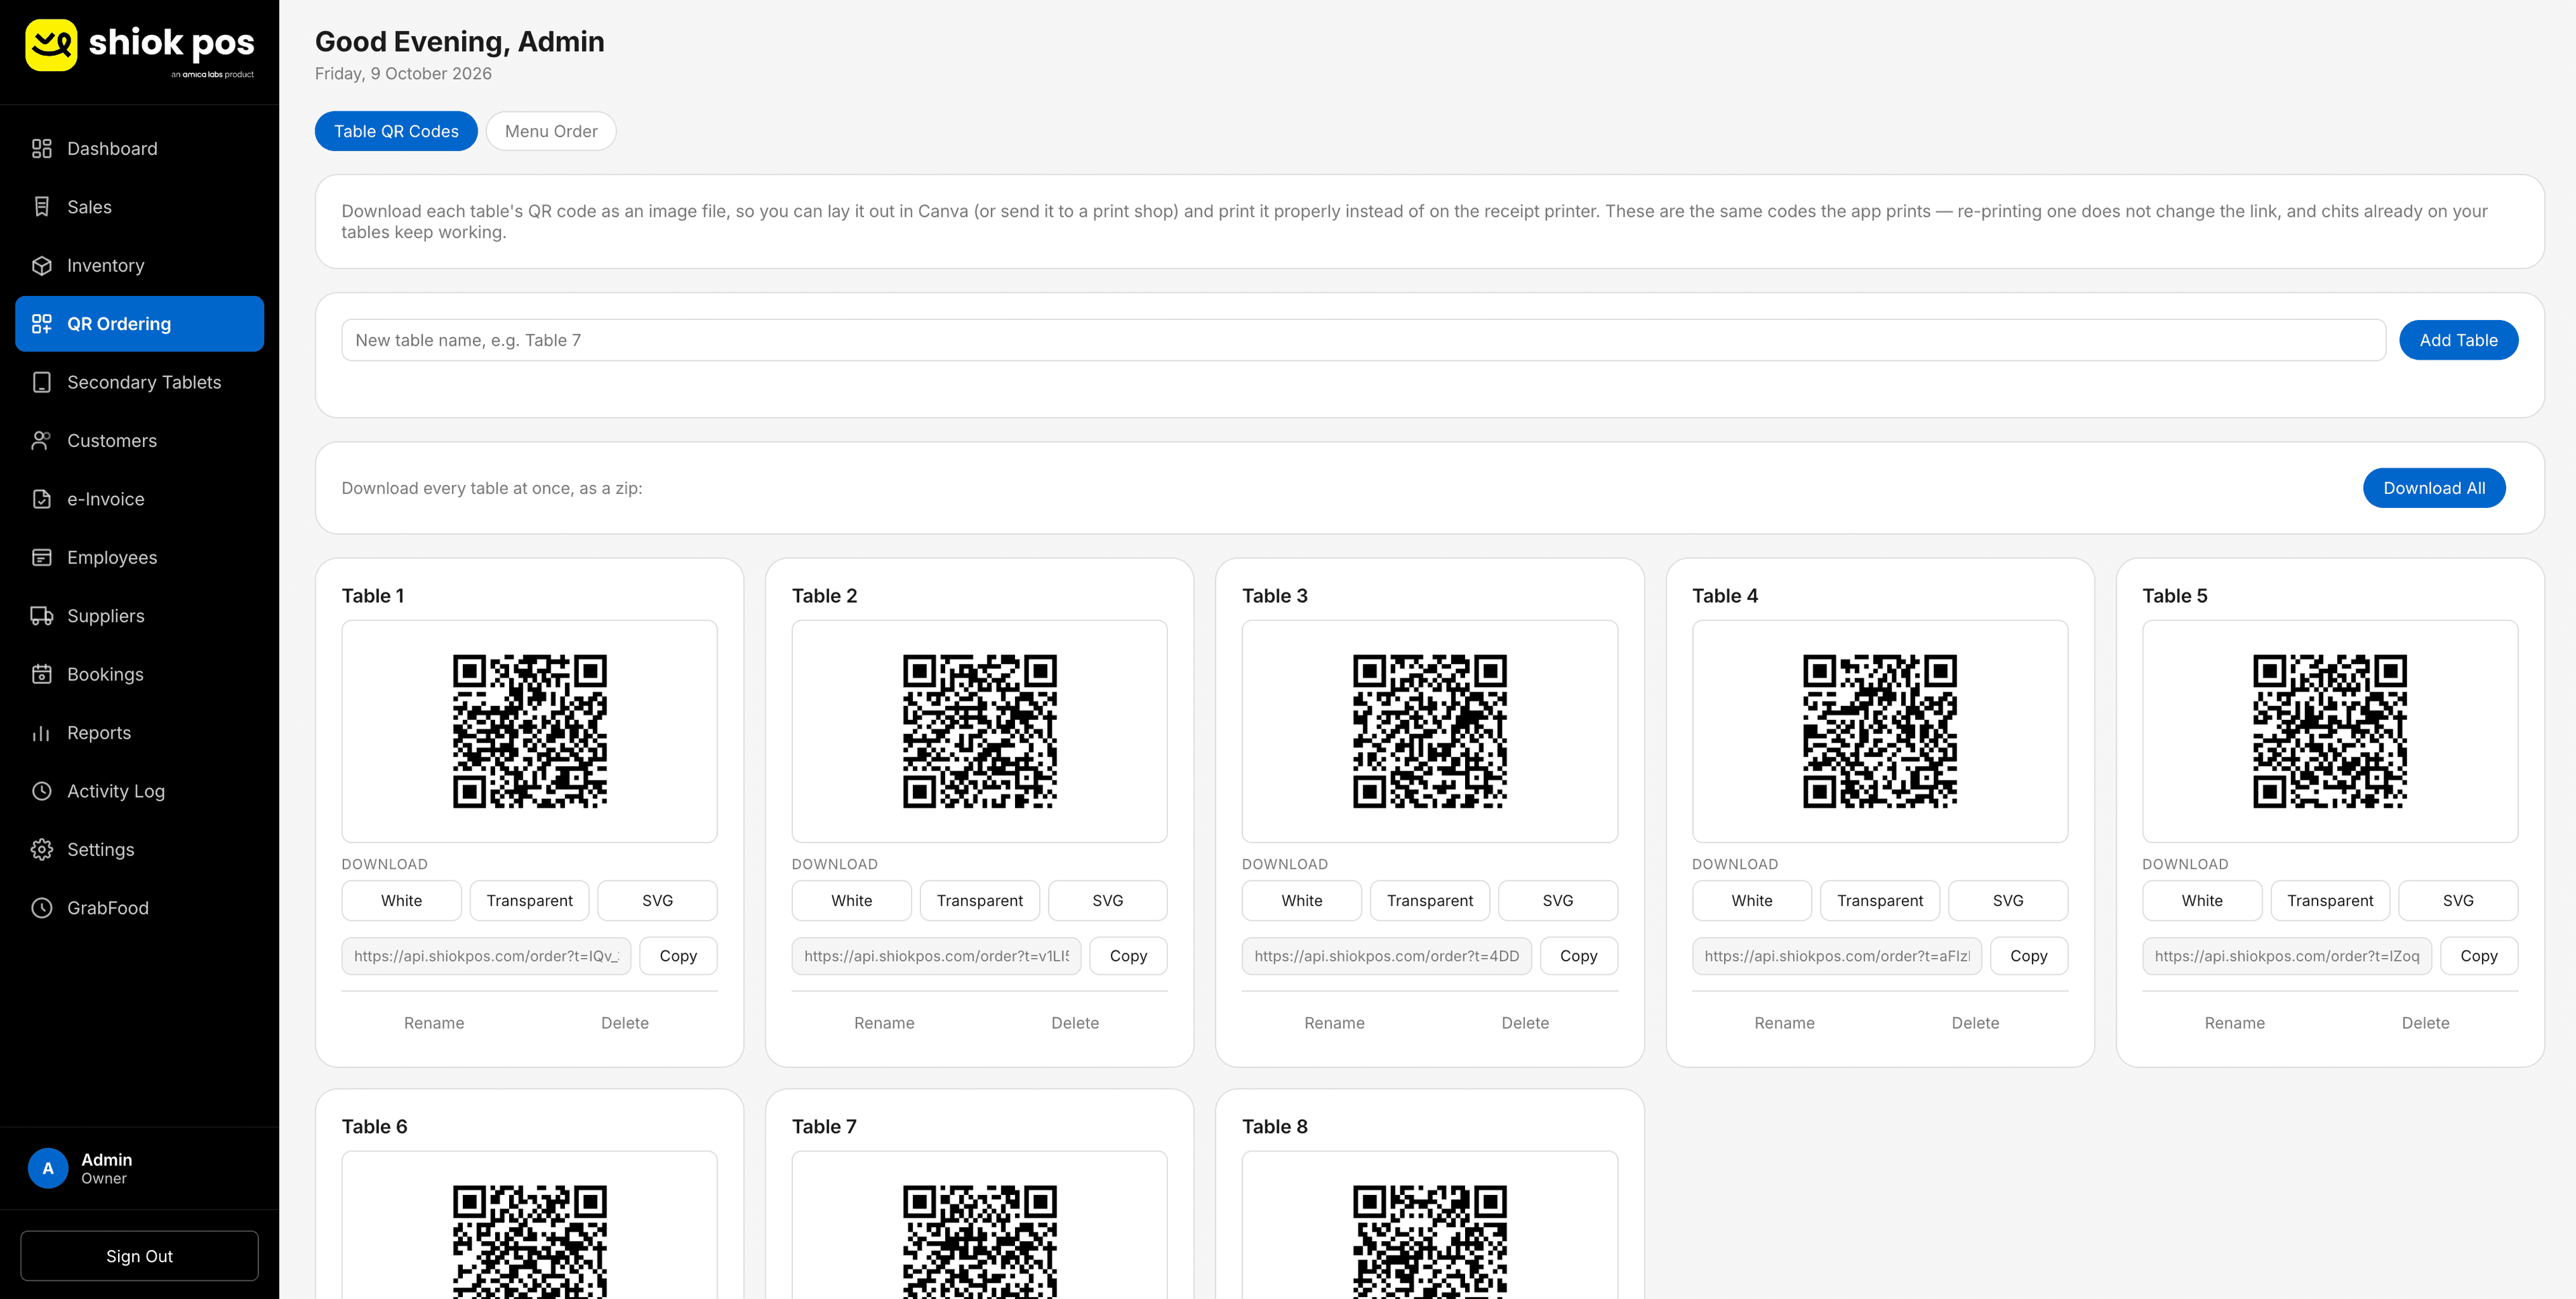Click the Admin avatar circle
This screenshot has width=2576, height=1299.
(x=48, y=1168)
